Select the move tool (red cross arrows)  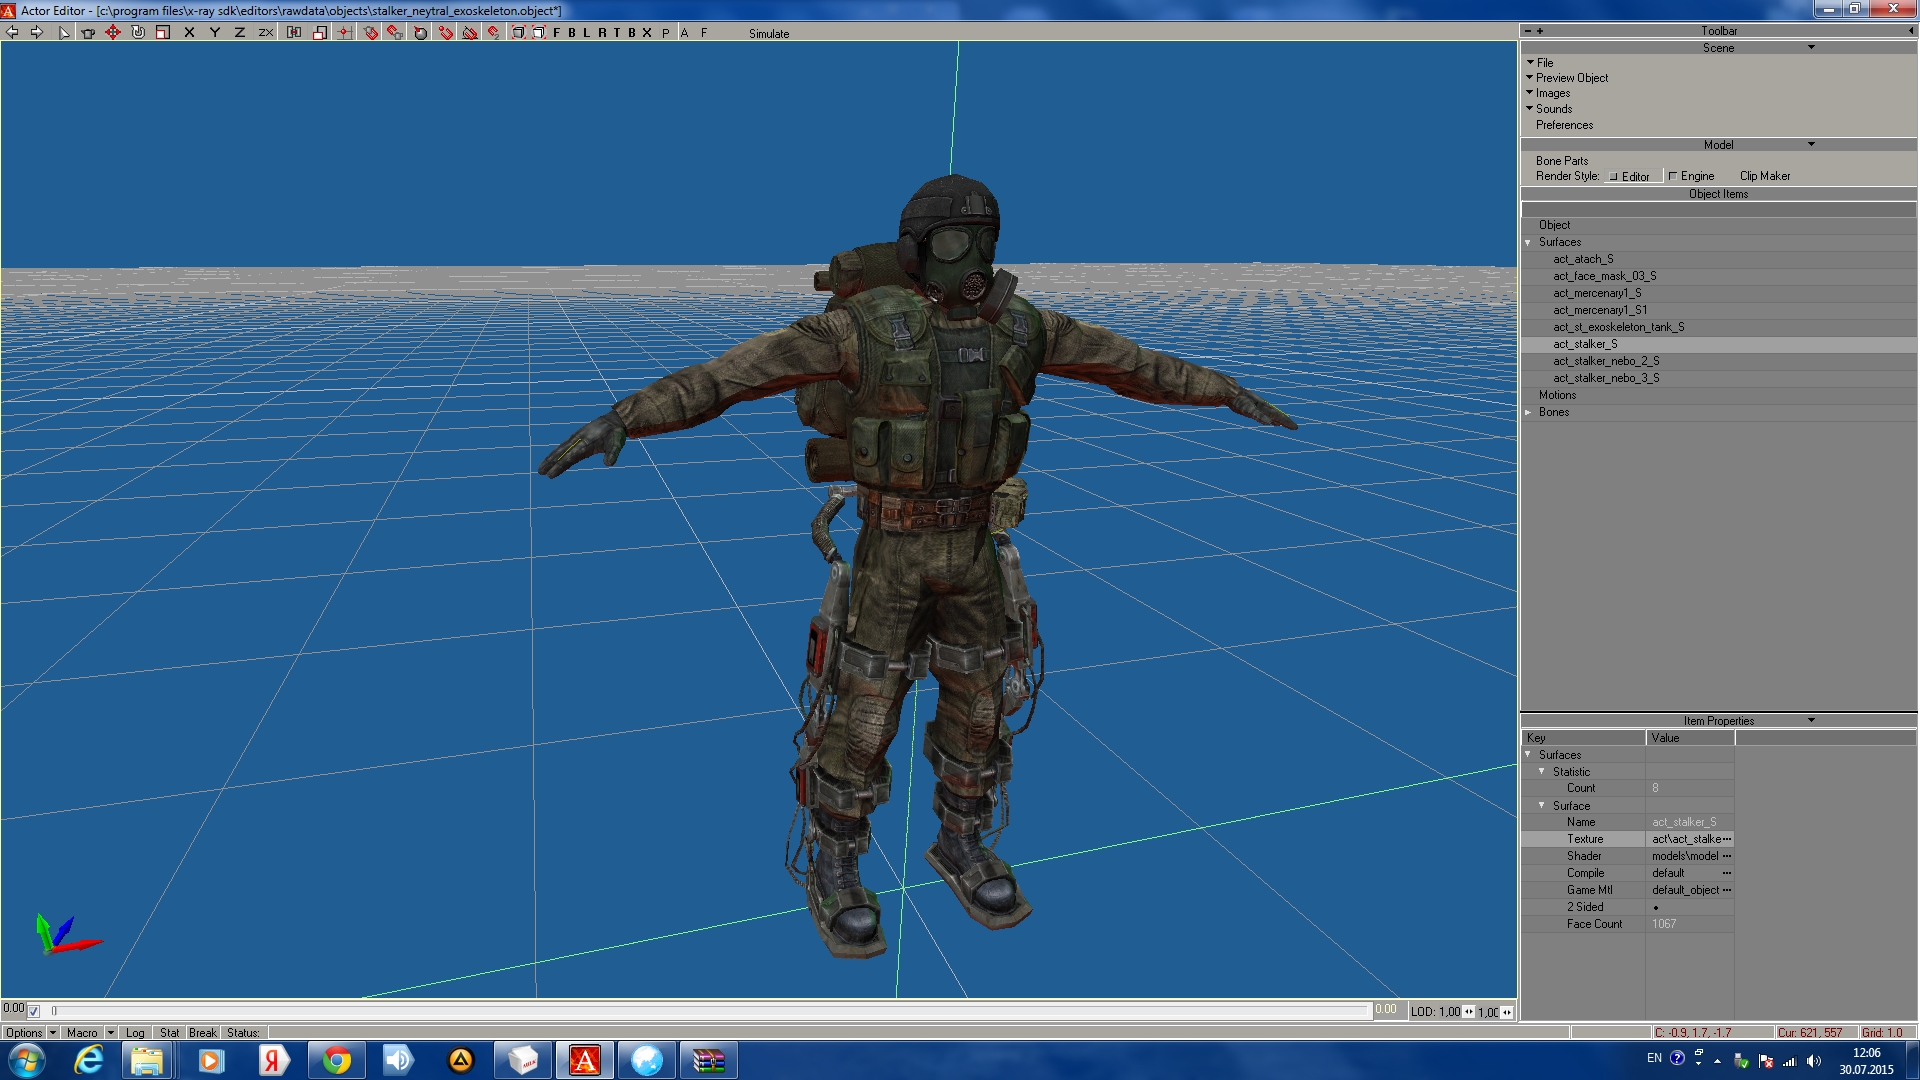click(113, 33)
